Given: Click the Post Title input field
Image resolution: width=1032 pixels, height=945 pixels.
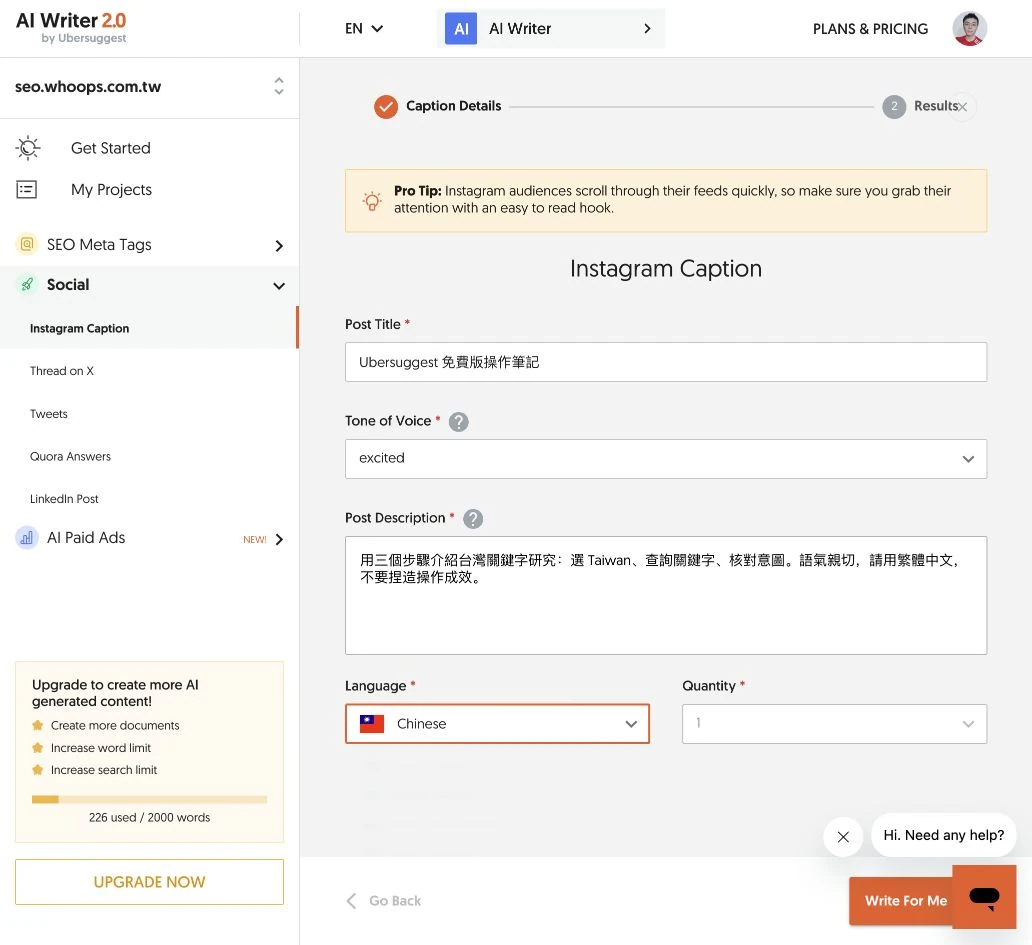Looking at the screenshot, I should (x=665, y=362).
